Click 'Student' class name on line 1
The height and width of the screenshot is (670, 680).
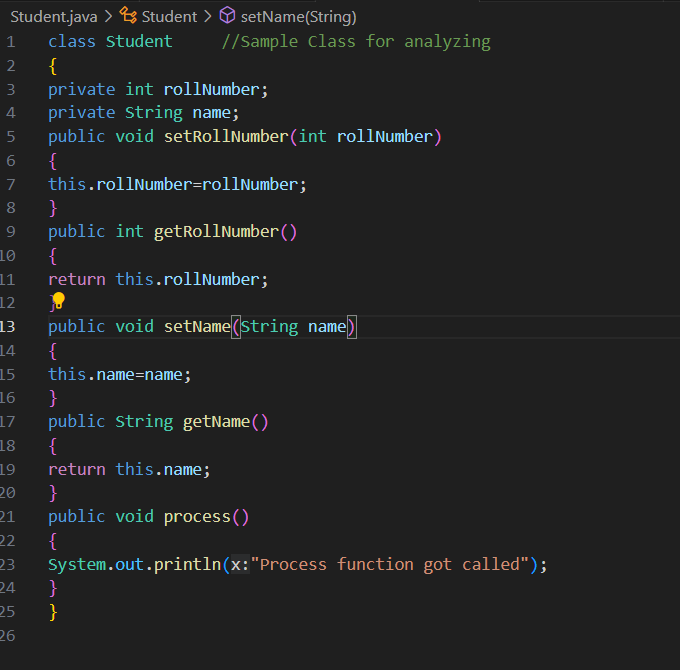click(139, 42)
